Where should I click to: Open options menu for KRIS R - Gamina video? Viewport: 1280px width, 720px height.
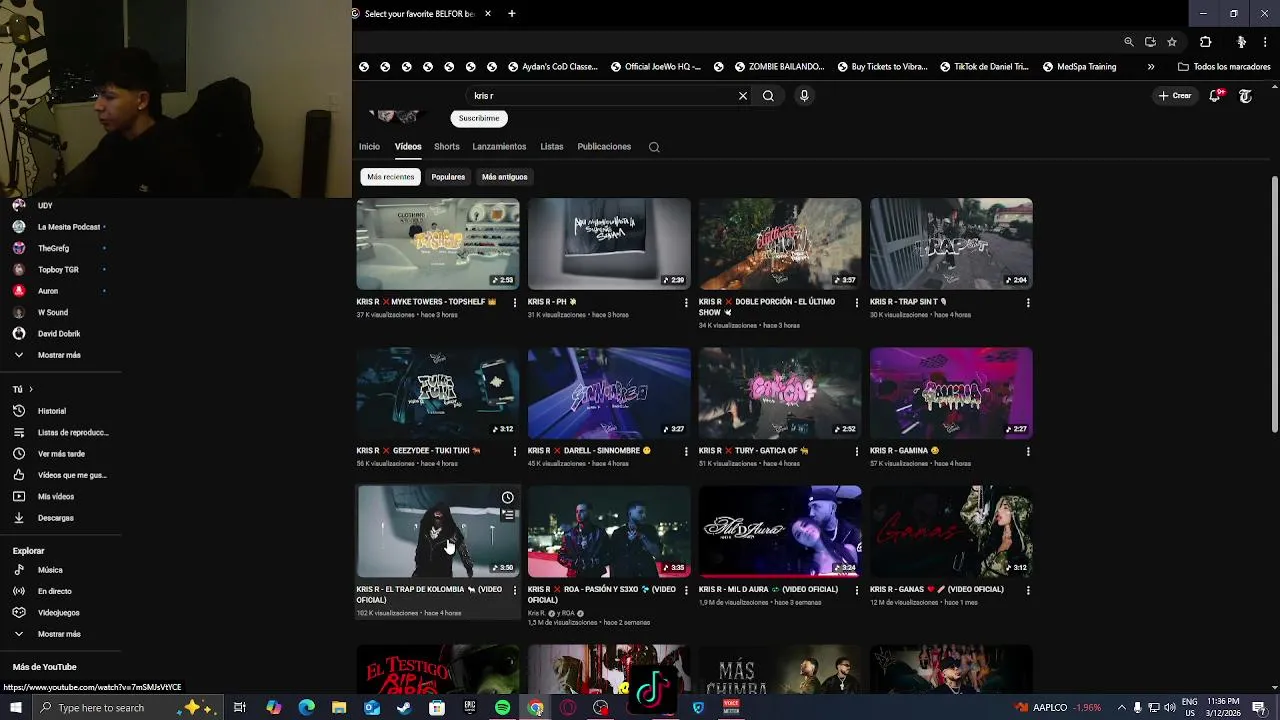(x=1028, y=451)
